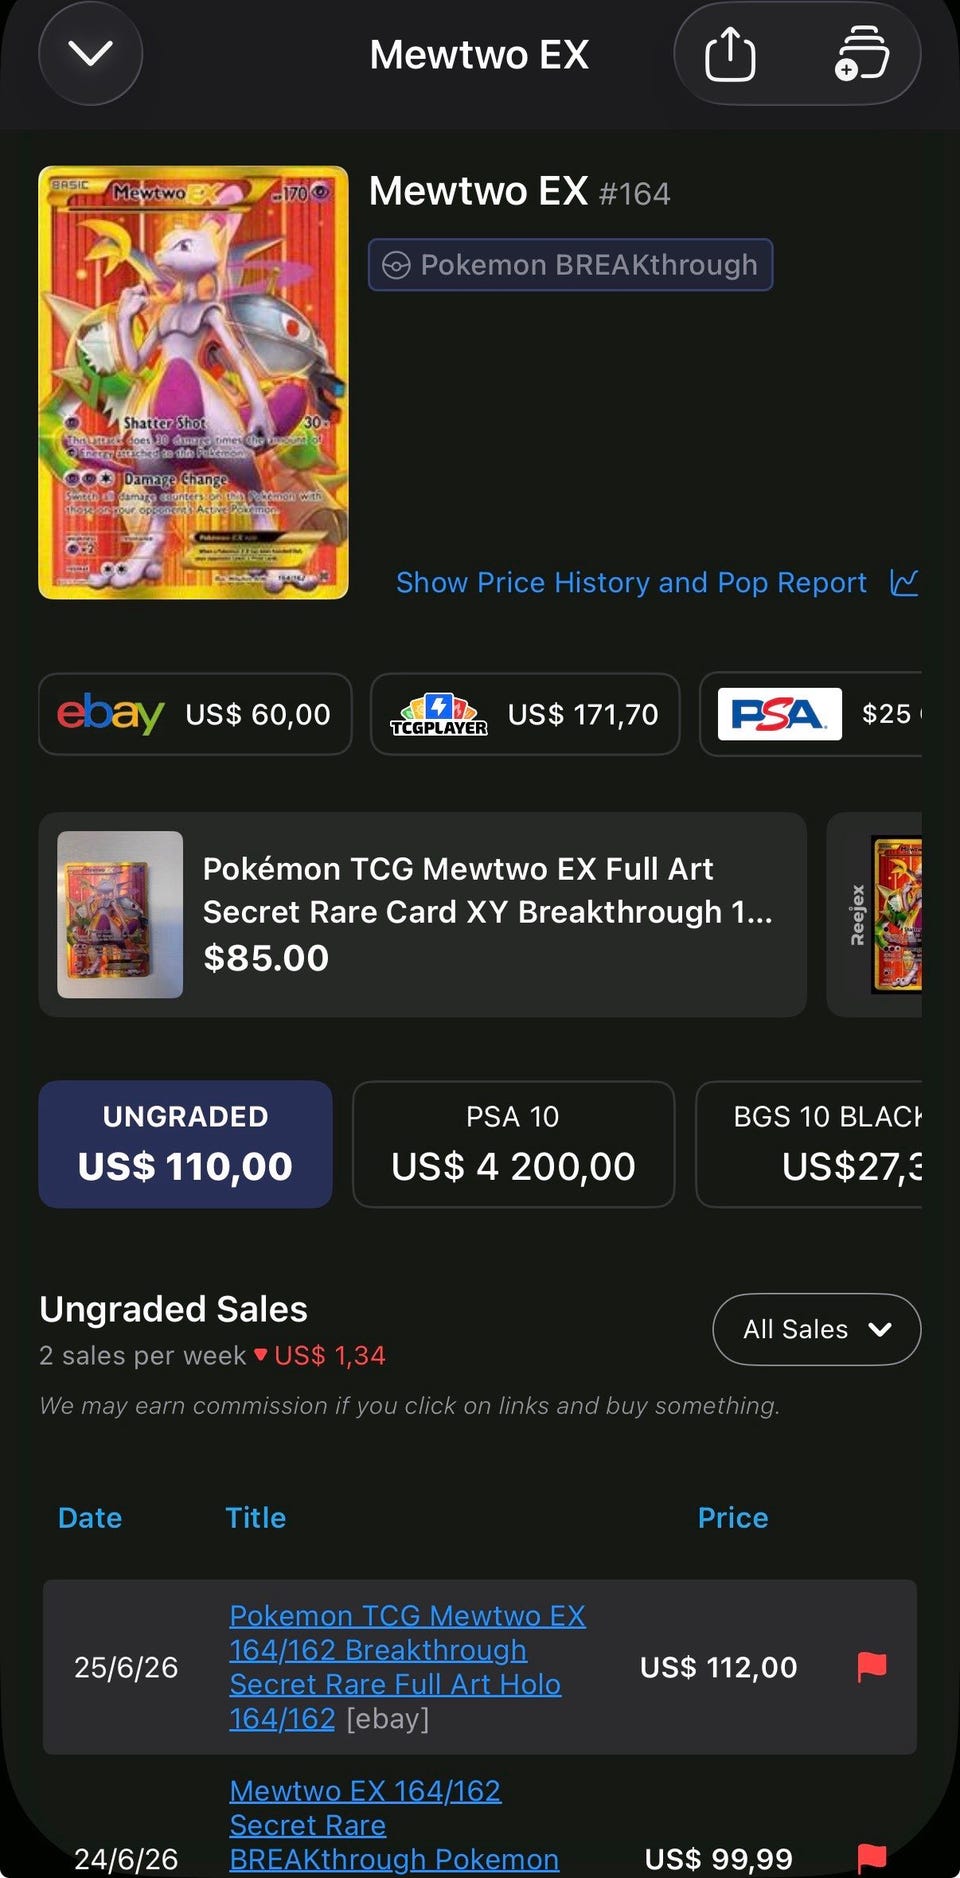The image size is (960, 1878).
Task: Collapse the page with the down chevron
Action: 91,54
